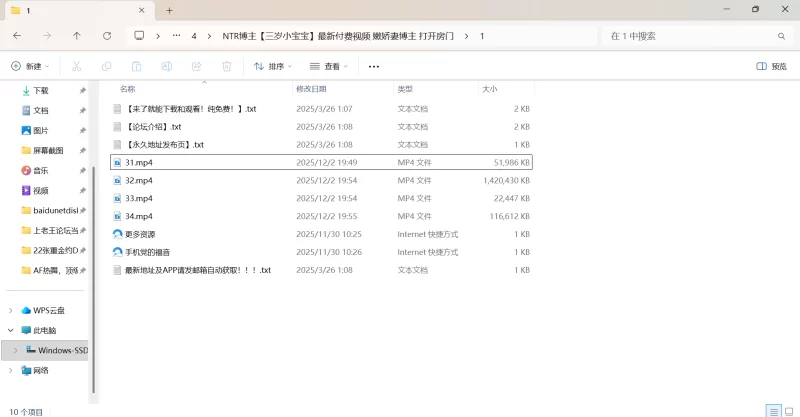Click the Refresh icon beside address bar
800x417 pixels.
[107, 36]
